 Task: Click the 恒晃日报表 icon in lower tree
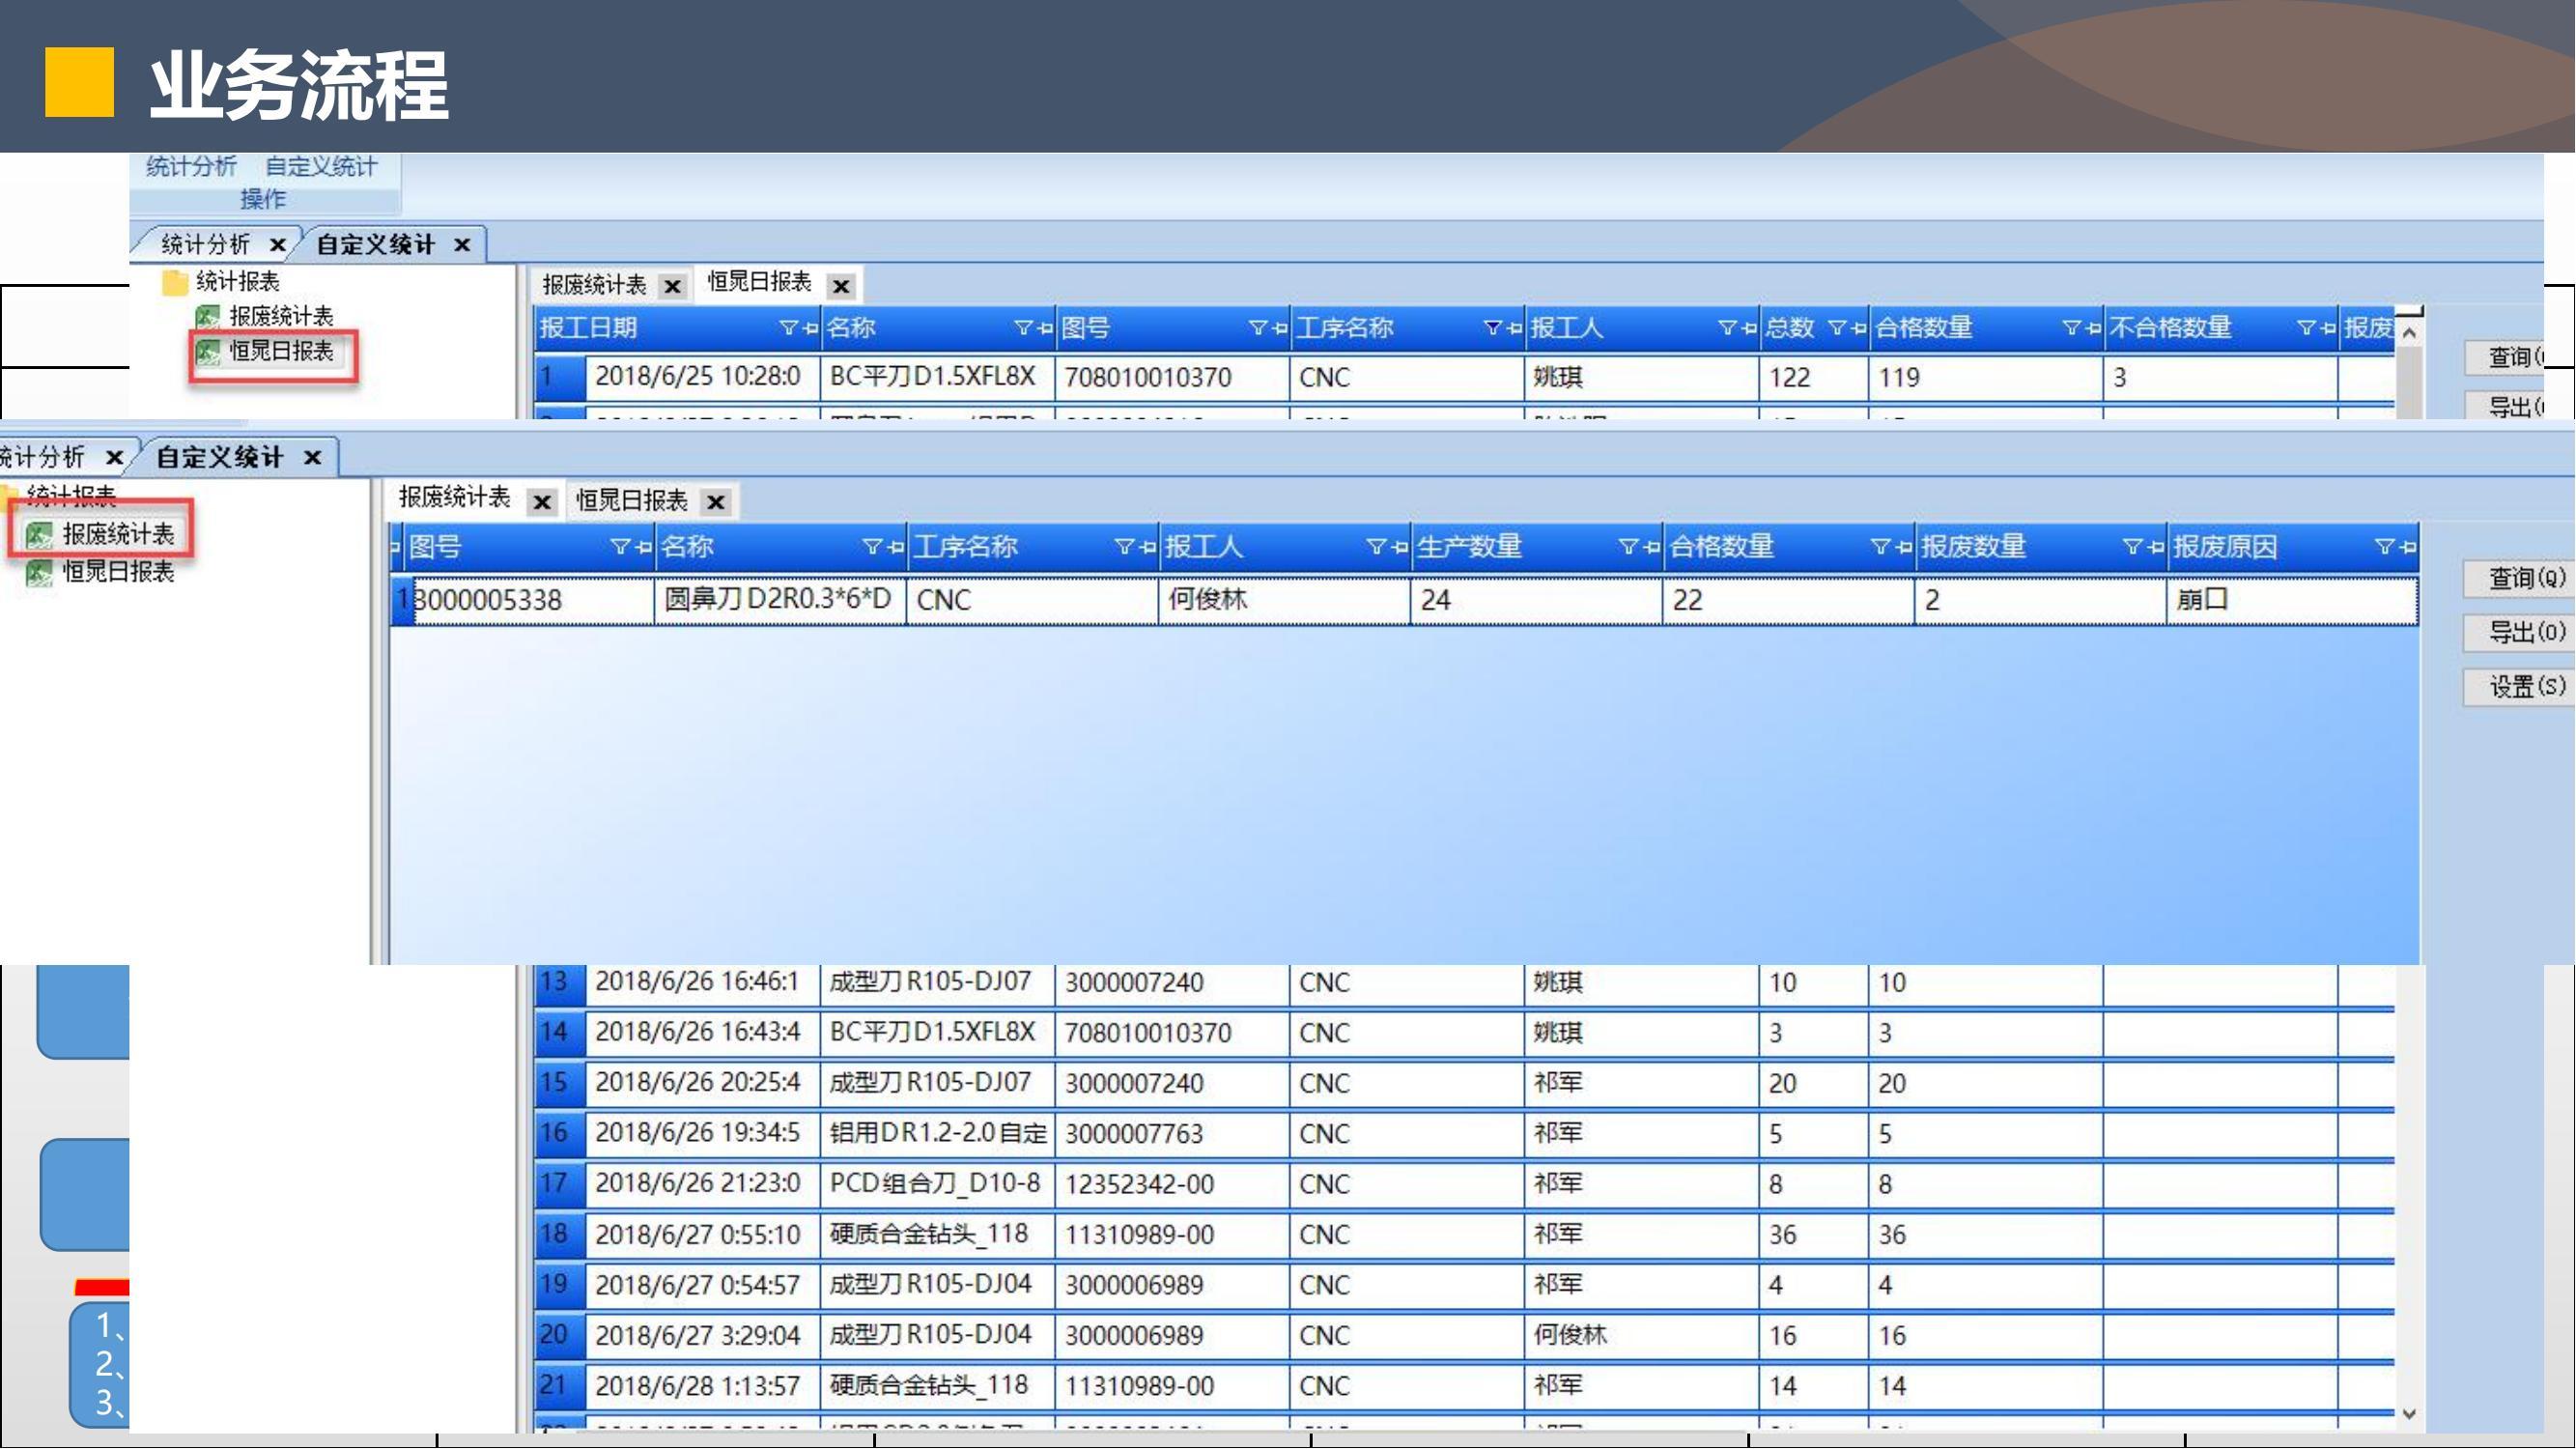pos(38,573)
